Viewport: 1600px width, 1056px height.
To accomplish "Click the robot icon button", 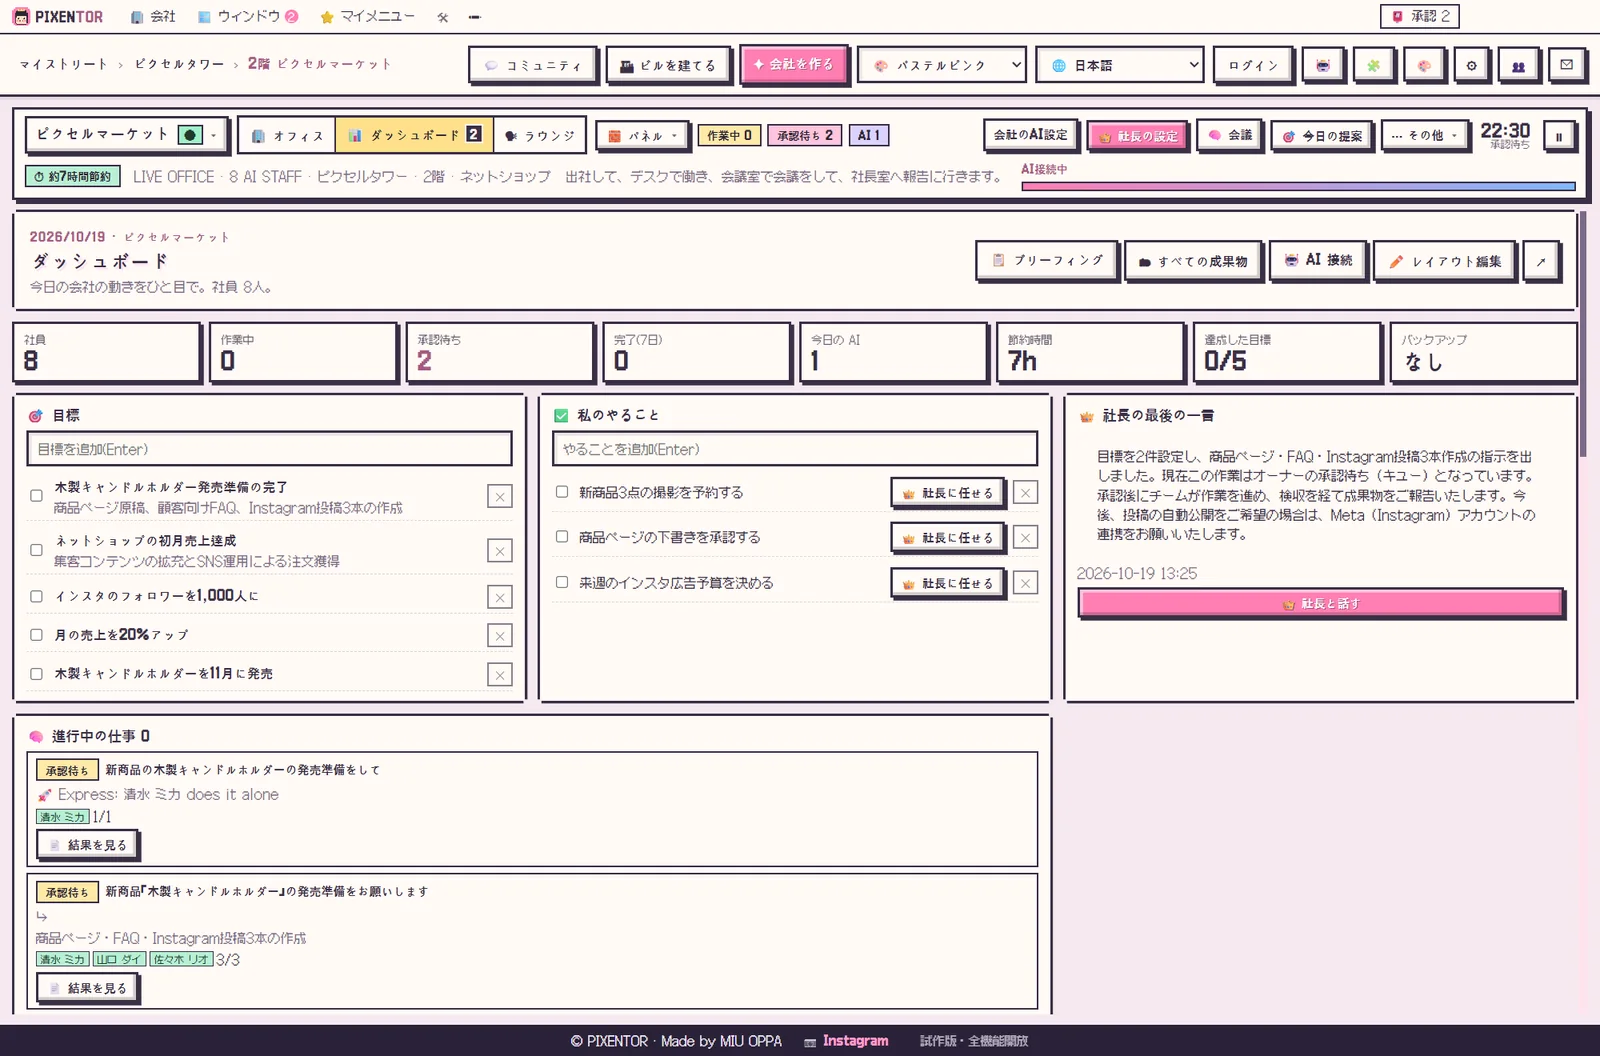I will pyautogui.click(x=1323, y=65).
